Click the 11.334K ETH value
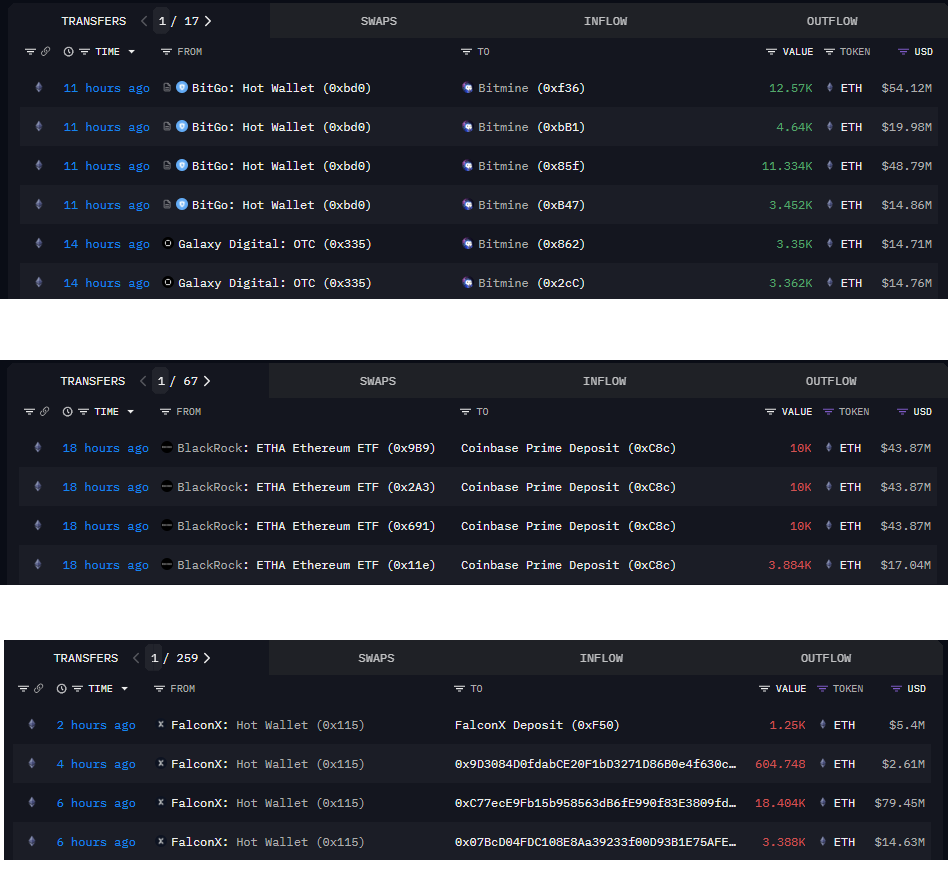The image size is (948, 881). (x=787, y=166)
